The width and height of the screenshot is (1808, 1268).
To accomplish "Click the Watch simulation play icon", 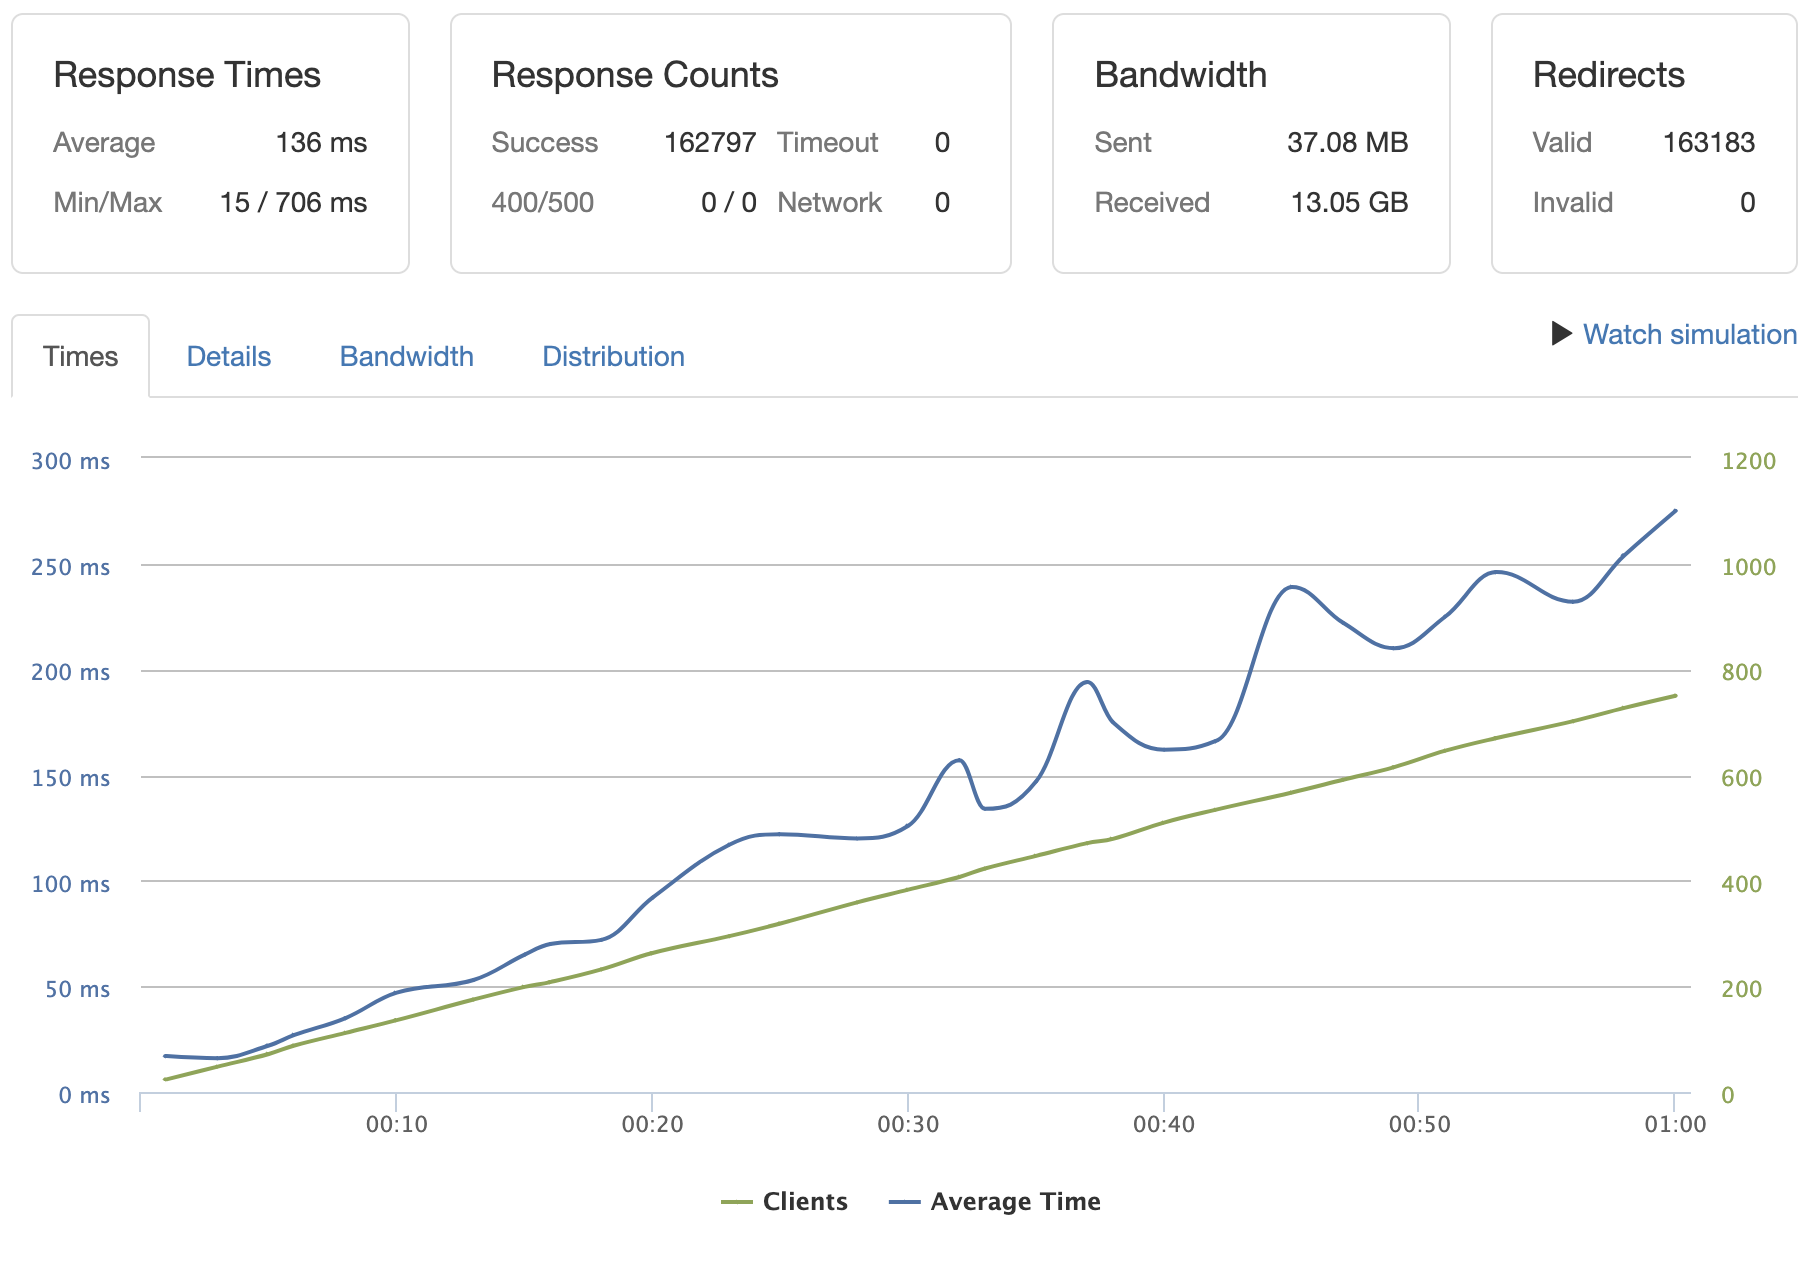I will 1561,333.
